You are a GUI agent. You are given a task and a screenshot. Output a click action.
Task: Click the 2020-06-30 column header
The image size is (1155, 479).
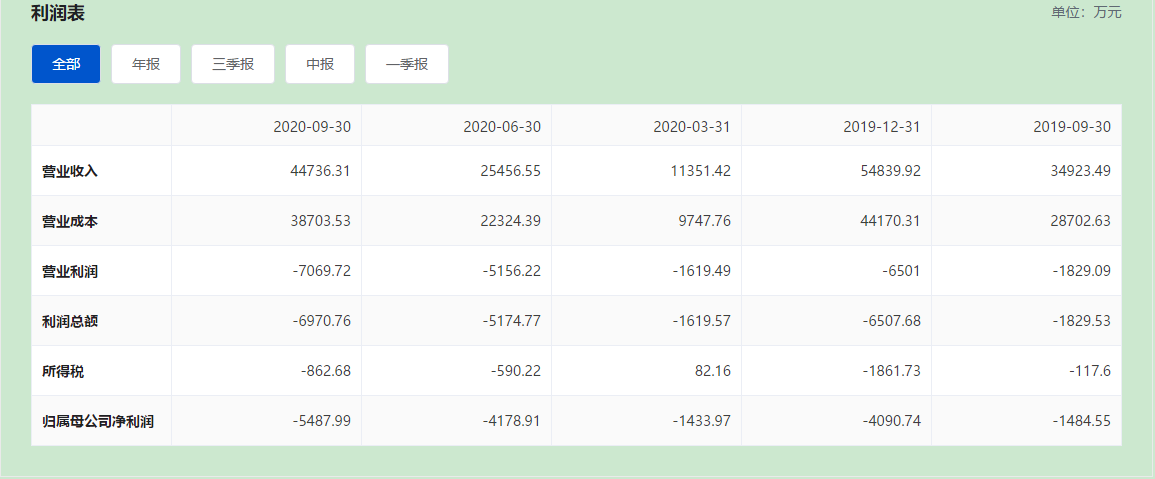(x=502, y=127)
